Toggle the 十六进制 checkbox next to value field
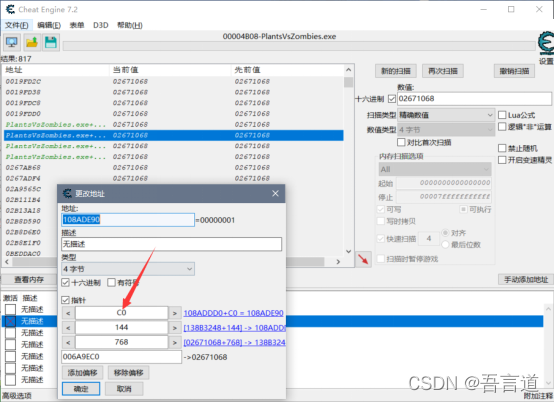Screen dimensions: 554x402 click(392, 99)
